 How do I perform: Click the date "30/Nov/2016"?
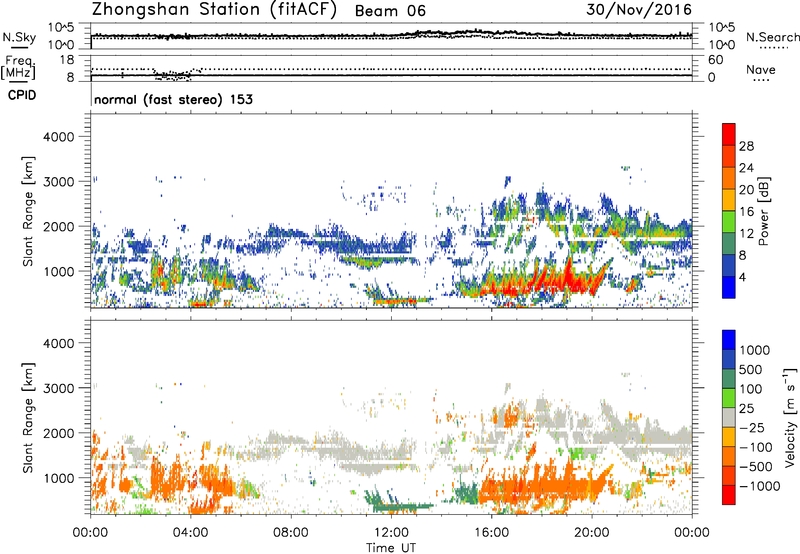pyautogui.click(x=639, y=10)
